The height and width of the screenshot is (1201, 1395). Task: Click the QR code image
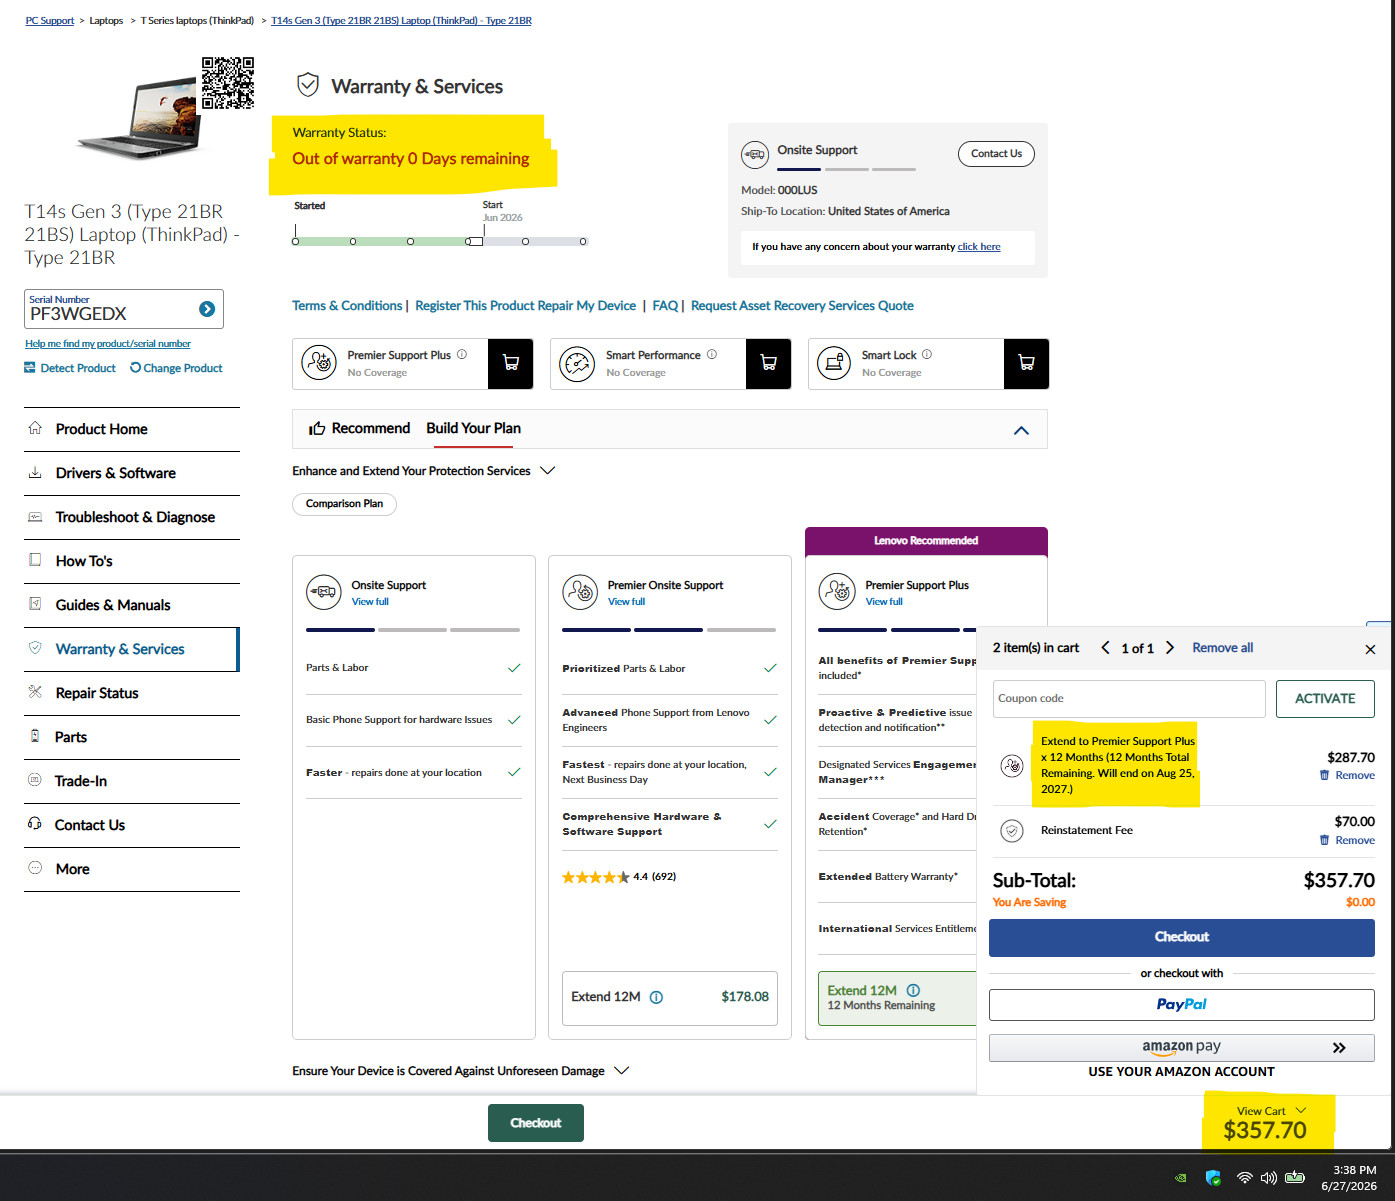228,83
